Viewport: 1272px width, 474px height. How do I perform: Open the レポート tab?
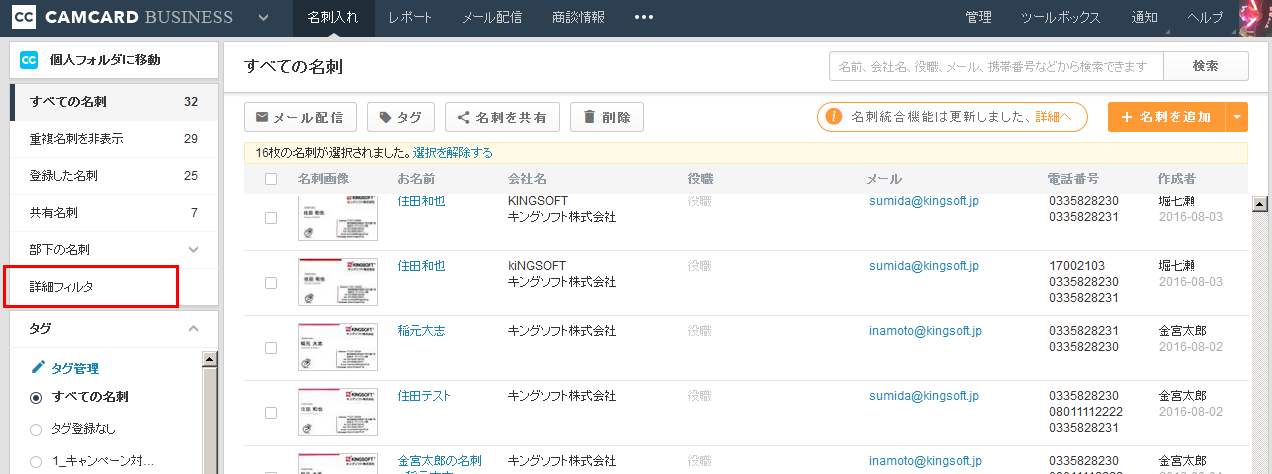click(x=410, y=17)
